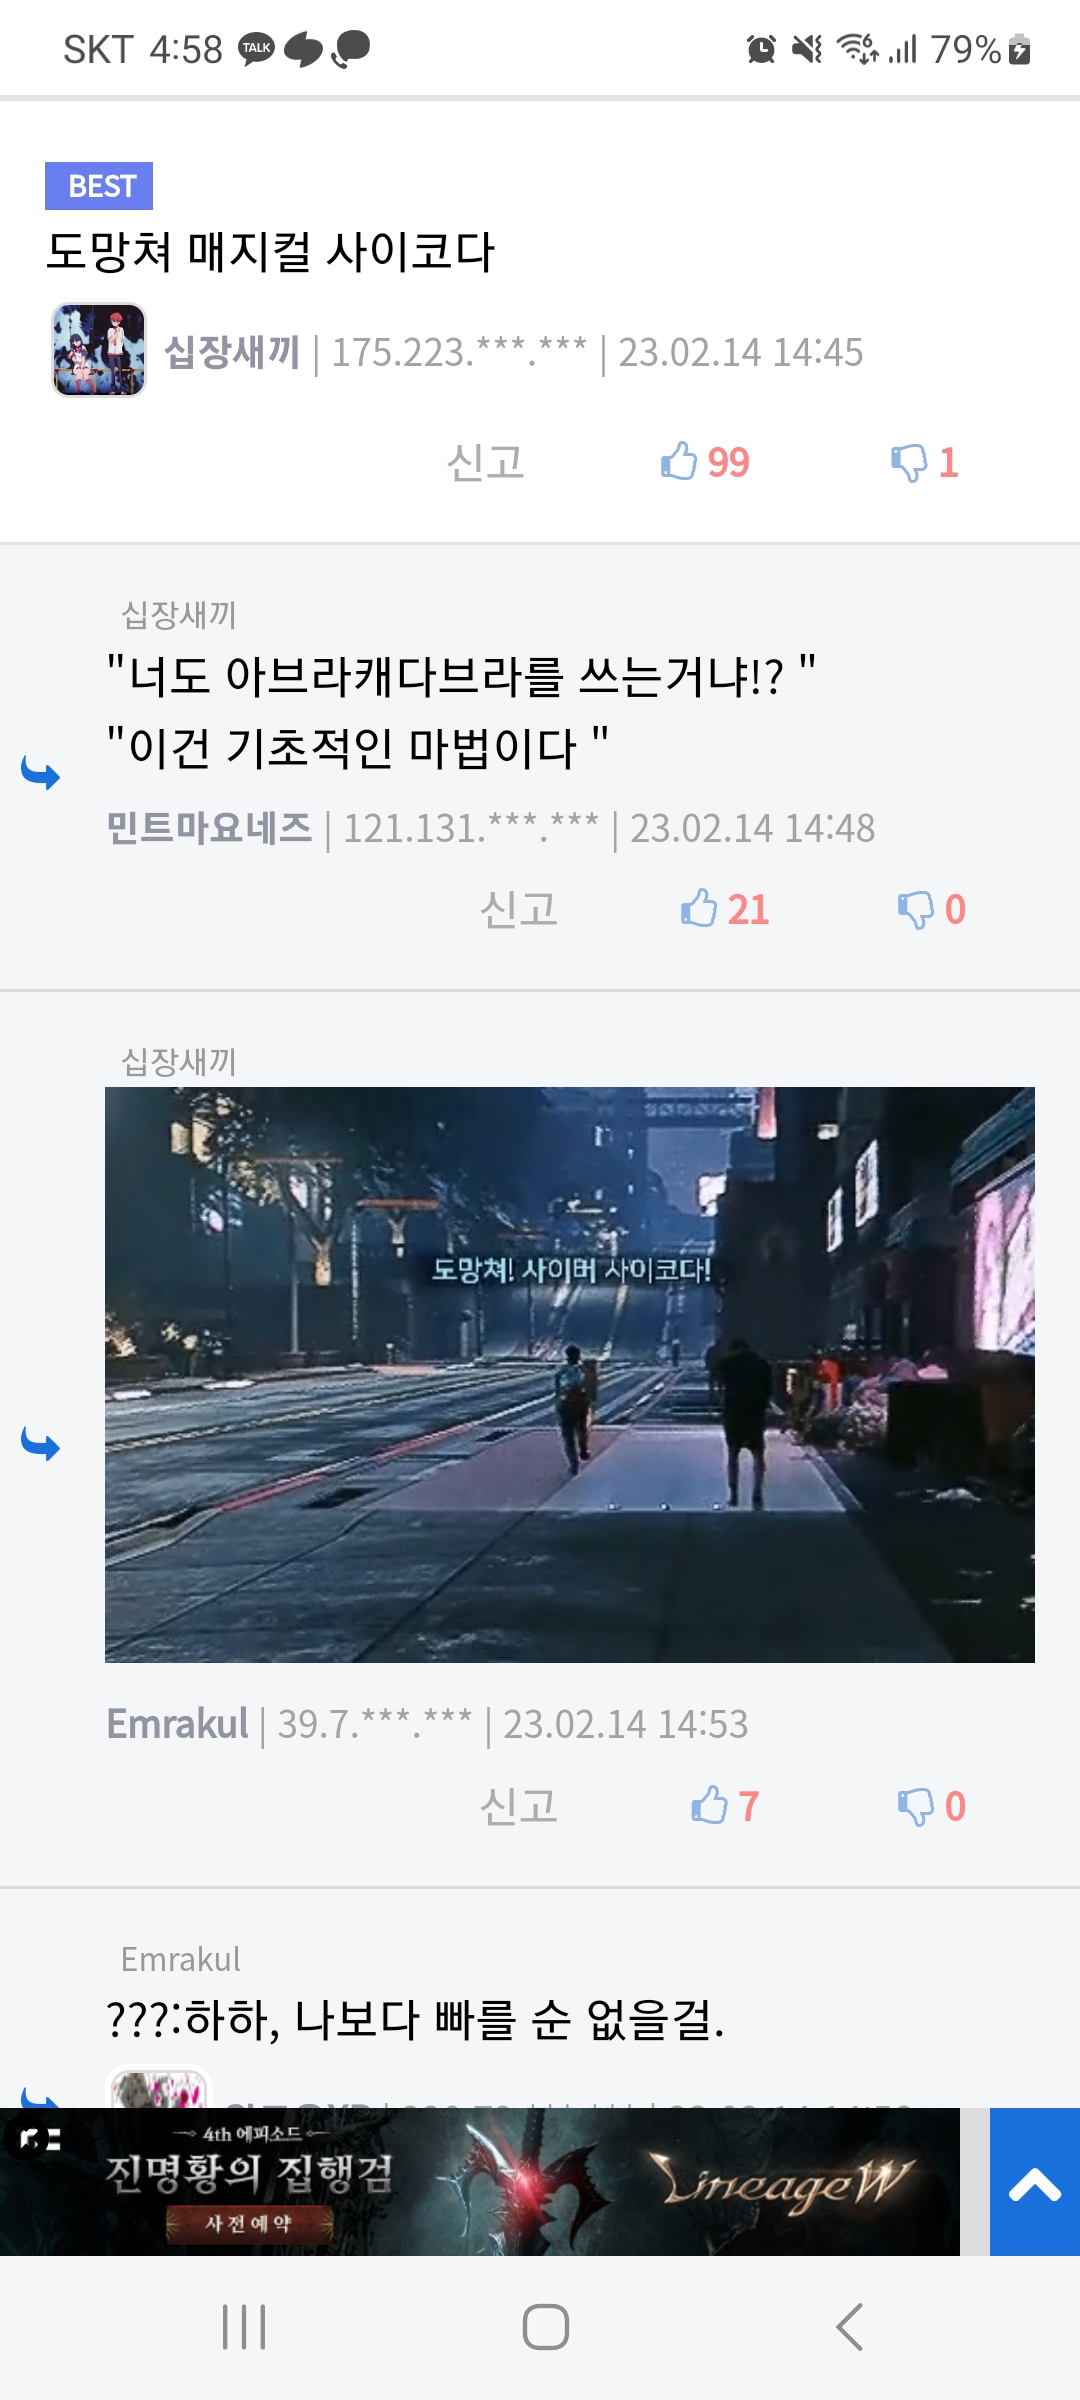Open the Lineage W advertisement banner
1080x2400 pixels.
[x=480, y=2182]
